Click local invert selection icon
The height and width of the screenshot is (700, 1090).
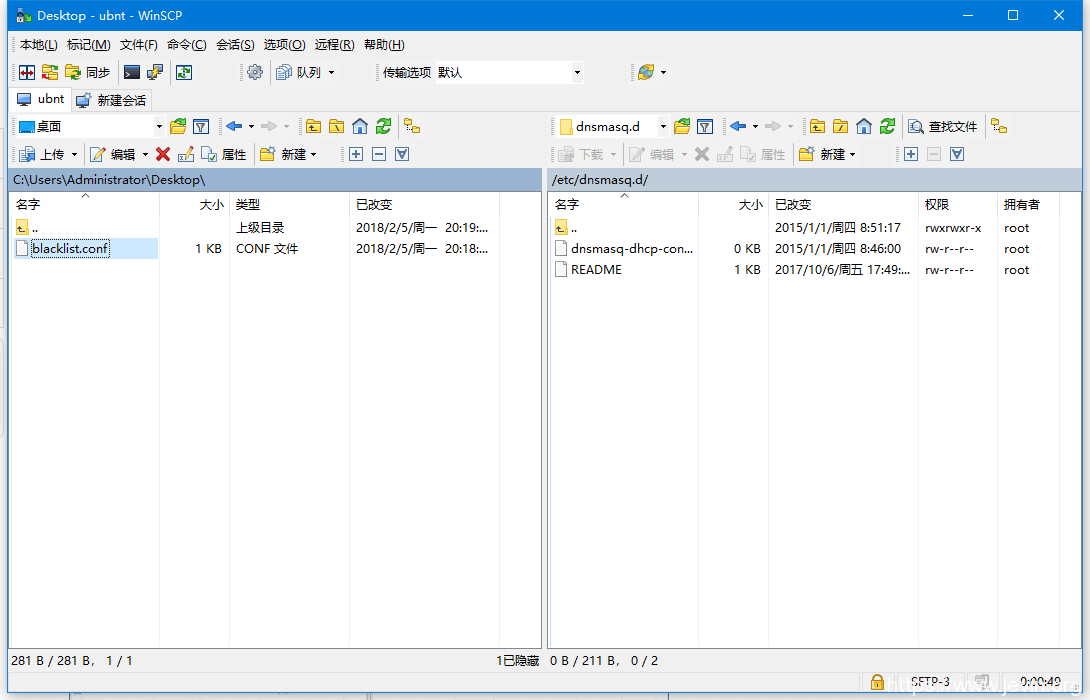pyautogui.click(x=402, y=154)
